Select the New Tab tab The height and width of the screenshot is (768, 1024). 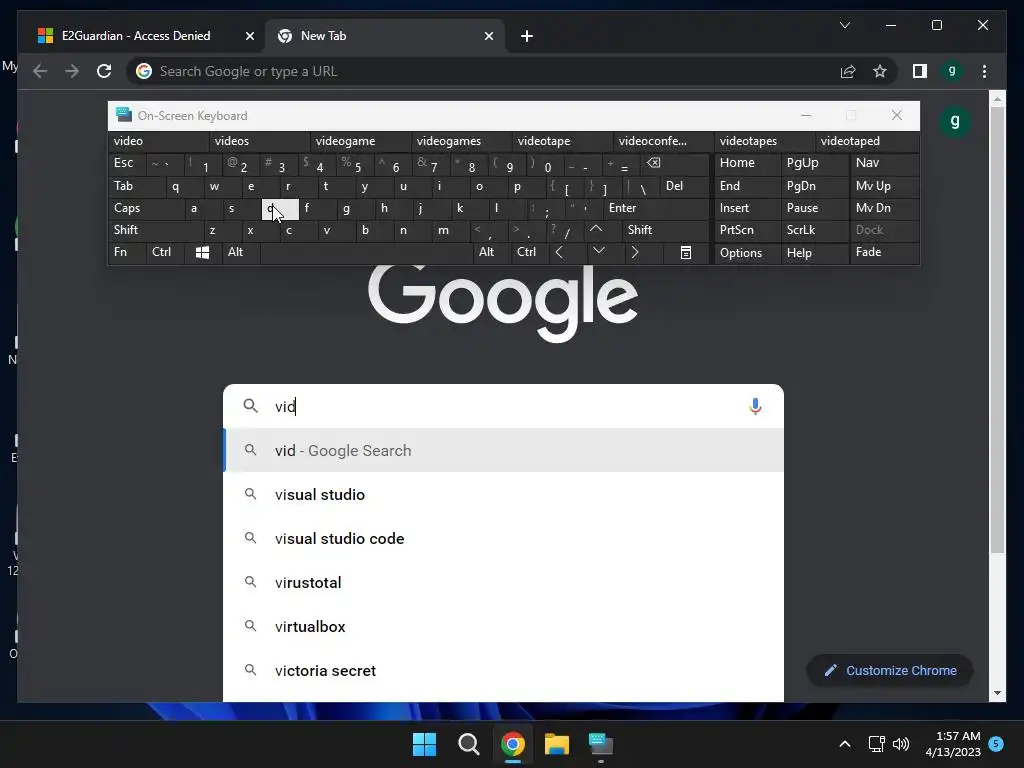coord(385,36)
